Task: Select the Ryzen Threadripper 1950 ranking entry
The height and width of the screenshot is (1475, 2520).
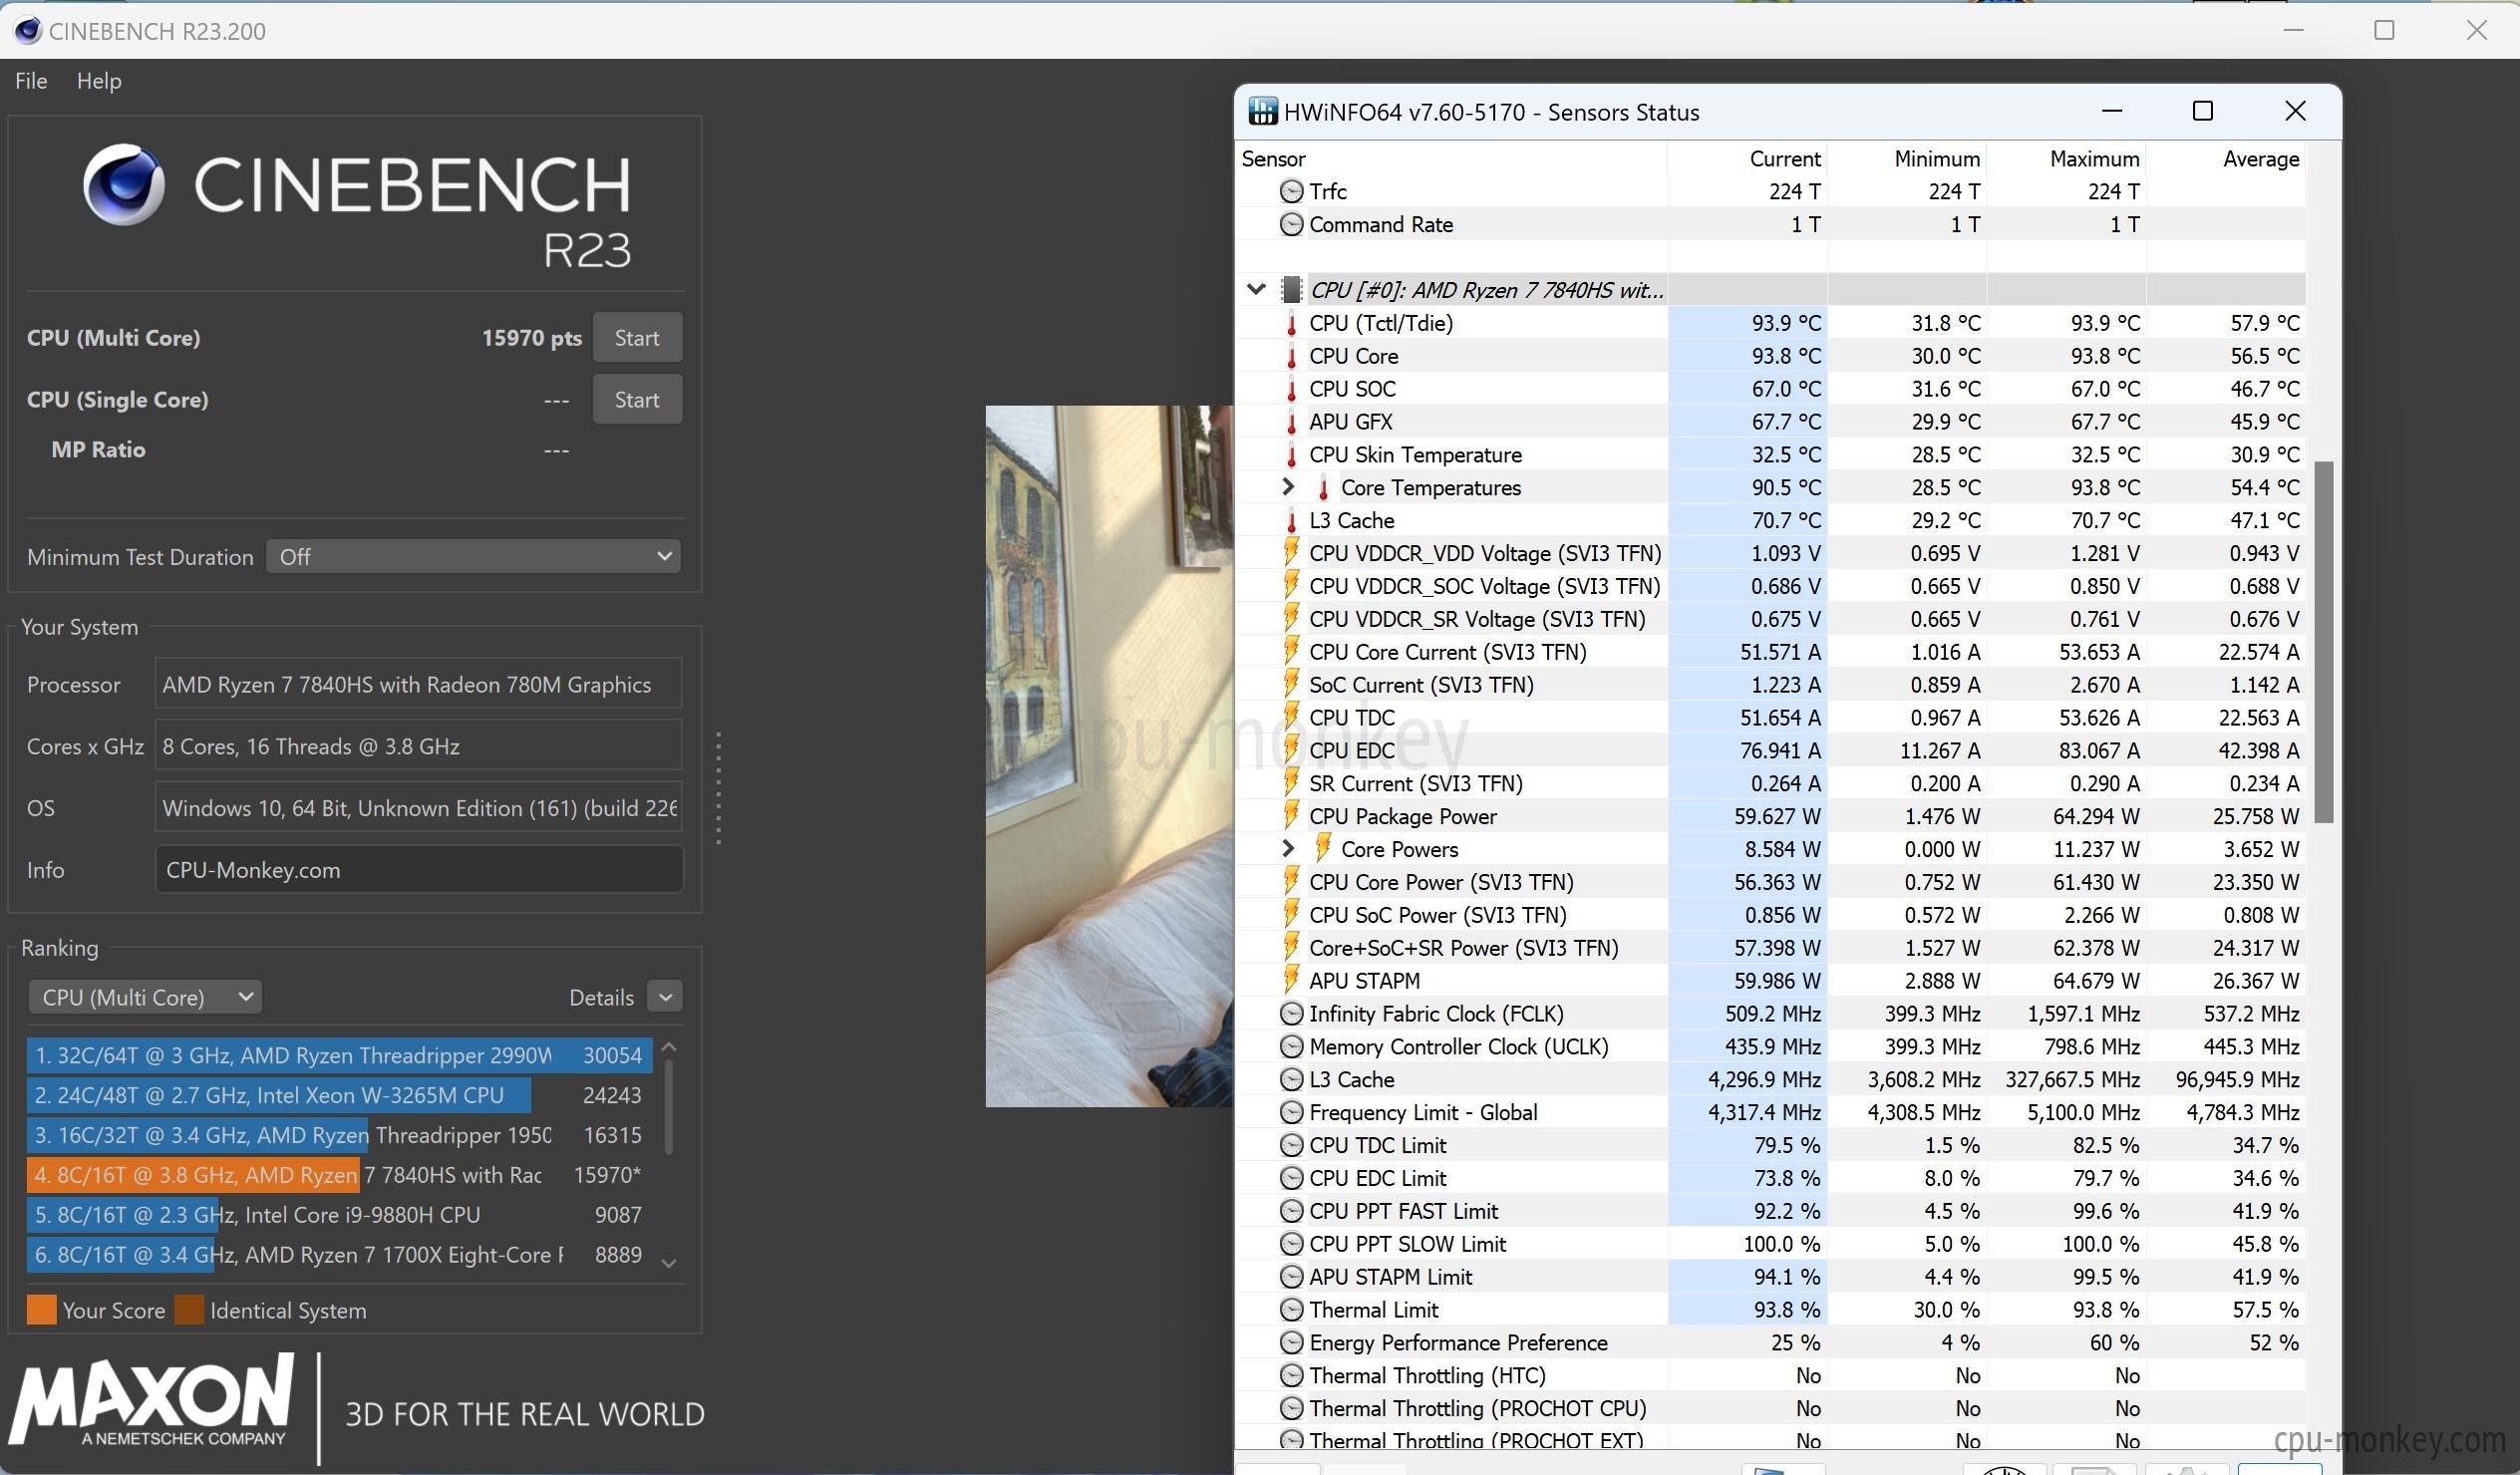Action: click(340, 1136)
